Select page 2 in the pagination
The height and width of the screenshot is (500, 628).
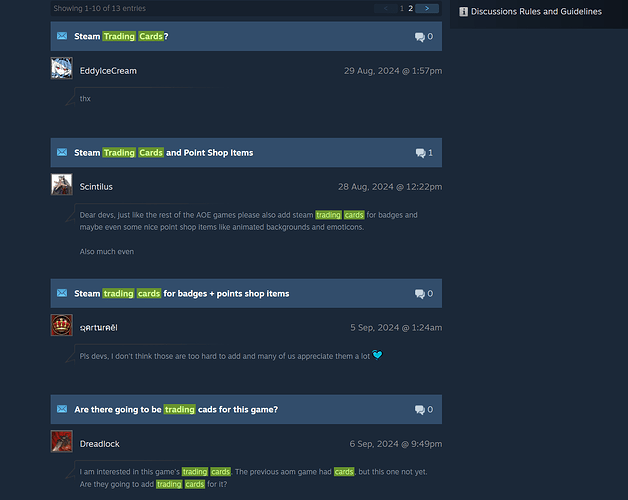tap(411, 8)
